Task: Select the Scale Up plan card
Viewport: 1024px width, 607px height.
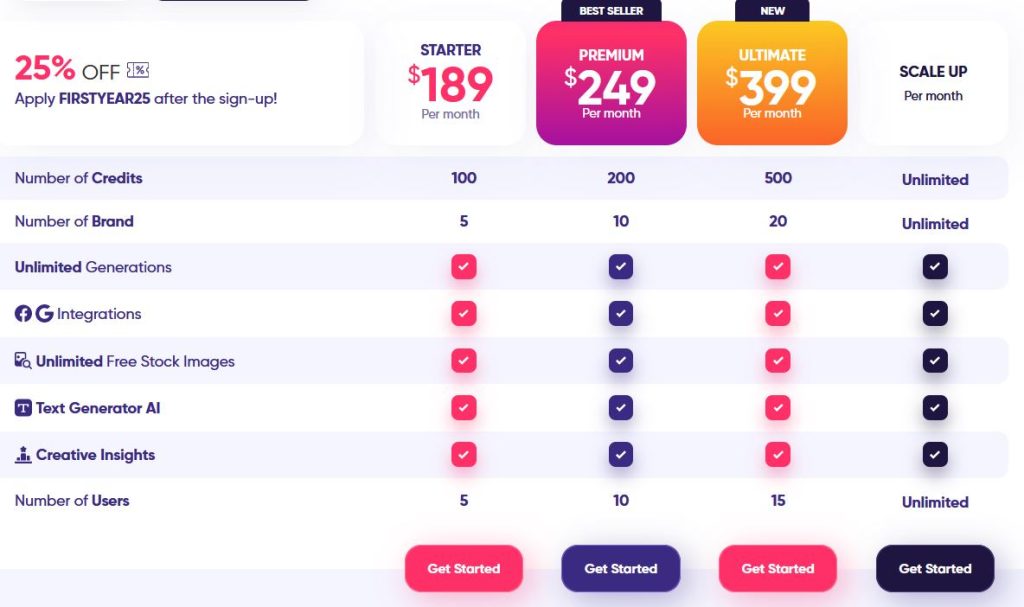Action: point(933,83)
